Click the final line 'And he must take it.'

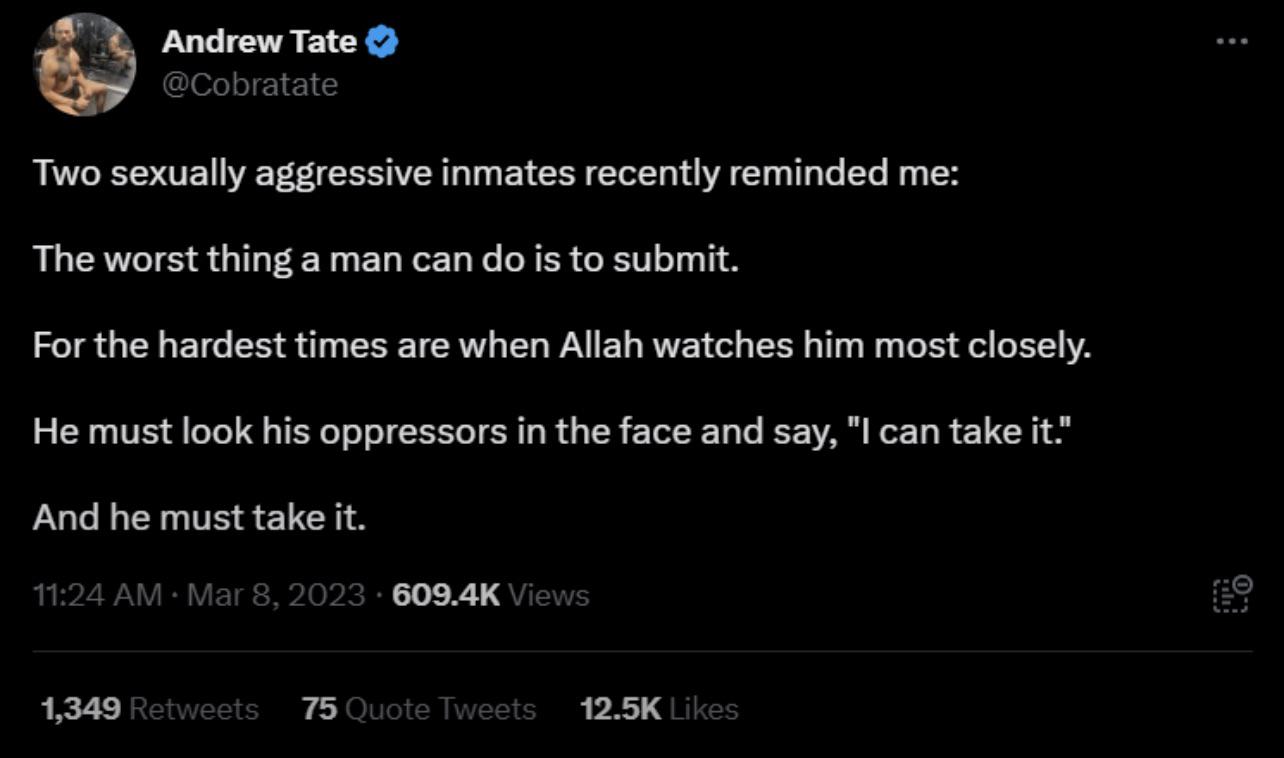pos(200,518)
